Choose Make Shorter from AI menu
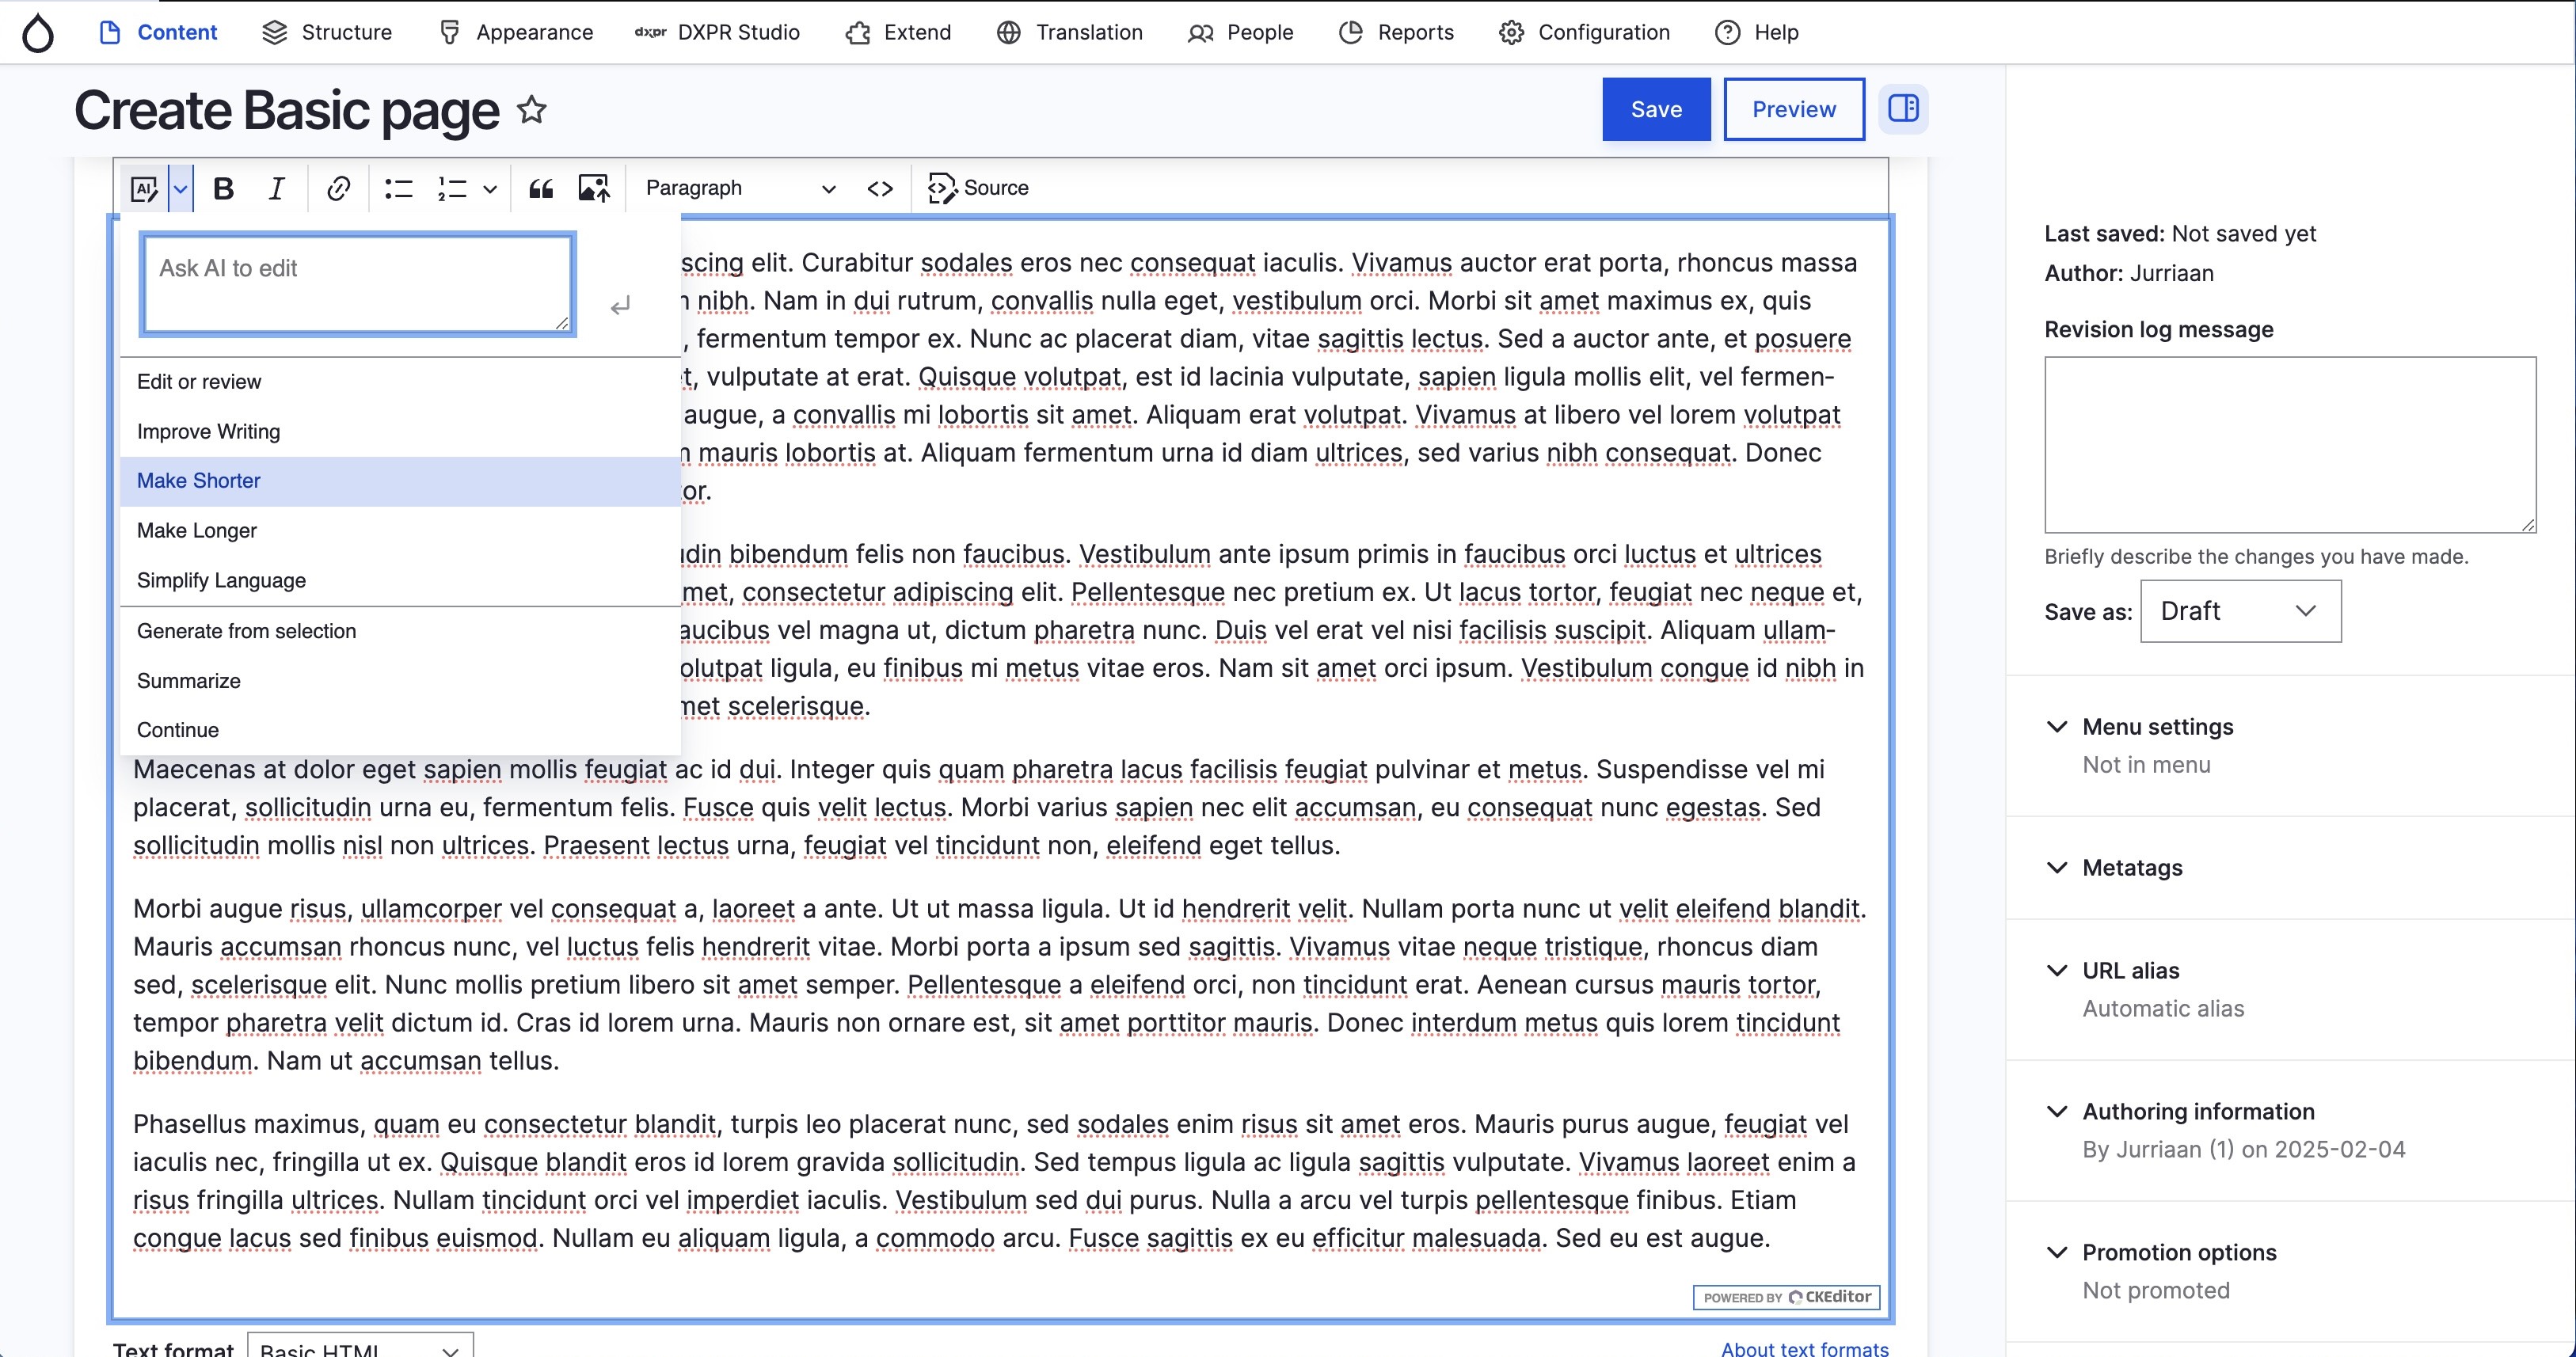The height and width of the screenshot is (1357, 2576). (x=400, y=481)
